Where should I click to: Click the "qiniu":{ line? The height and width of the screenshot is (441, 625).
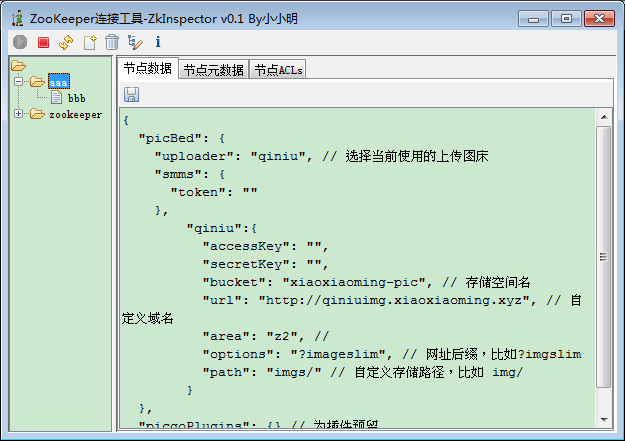[222, 228]
